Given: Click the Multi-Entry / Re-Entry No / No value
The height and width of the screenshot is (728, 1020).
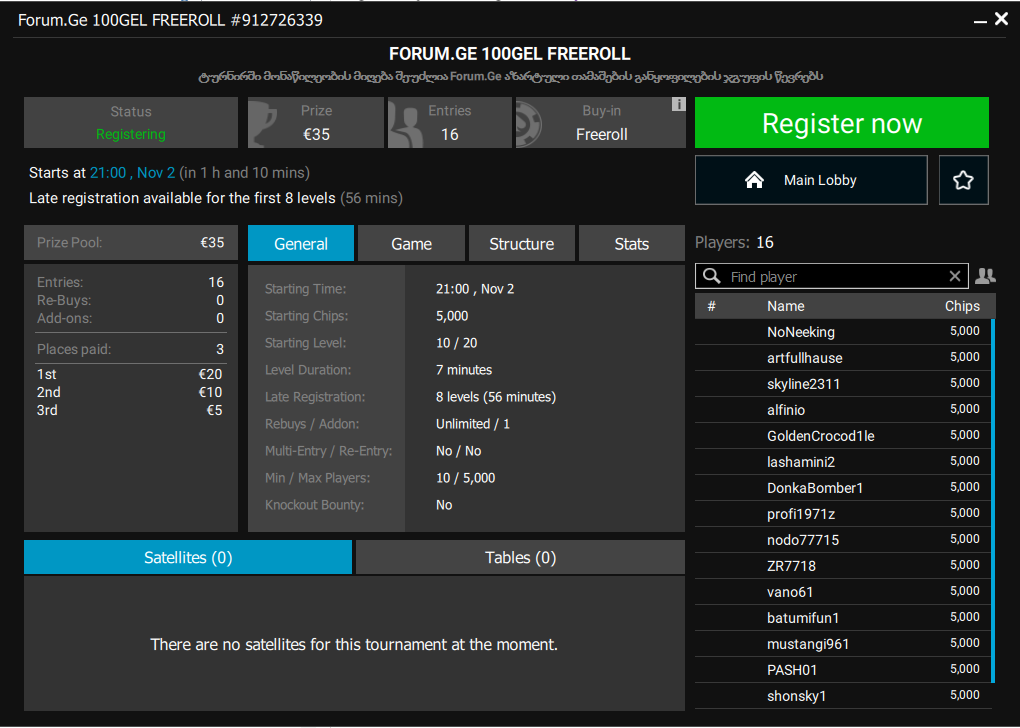Looking at the screenshot, I should click(x=459, y=451).
